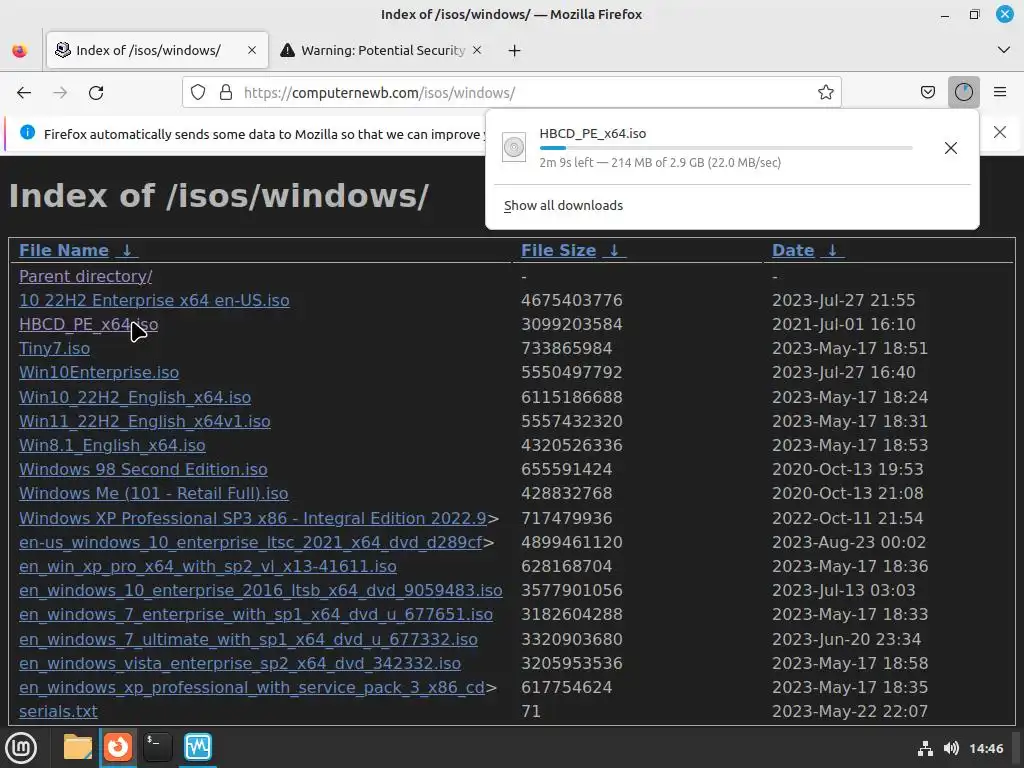Image resolution: width=1024 pixels, height=768 pixels.
Task: Select the file size 71 for serials.txt
Action: pyautogui.click(x=531, y=711)
